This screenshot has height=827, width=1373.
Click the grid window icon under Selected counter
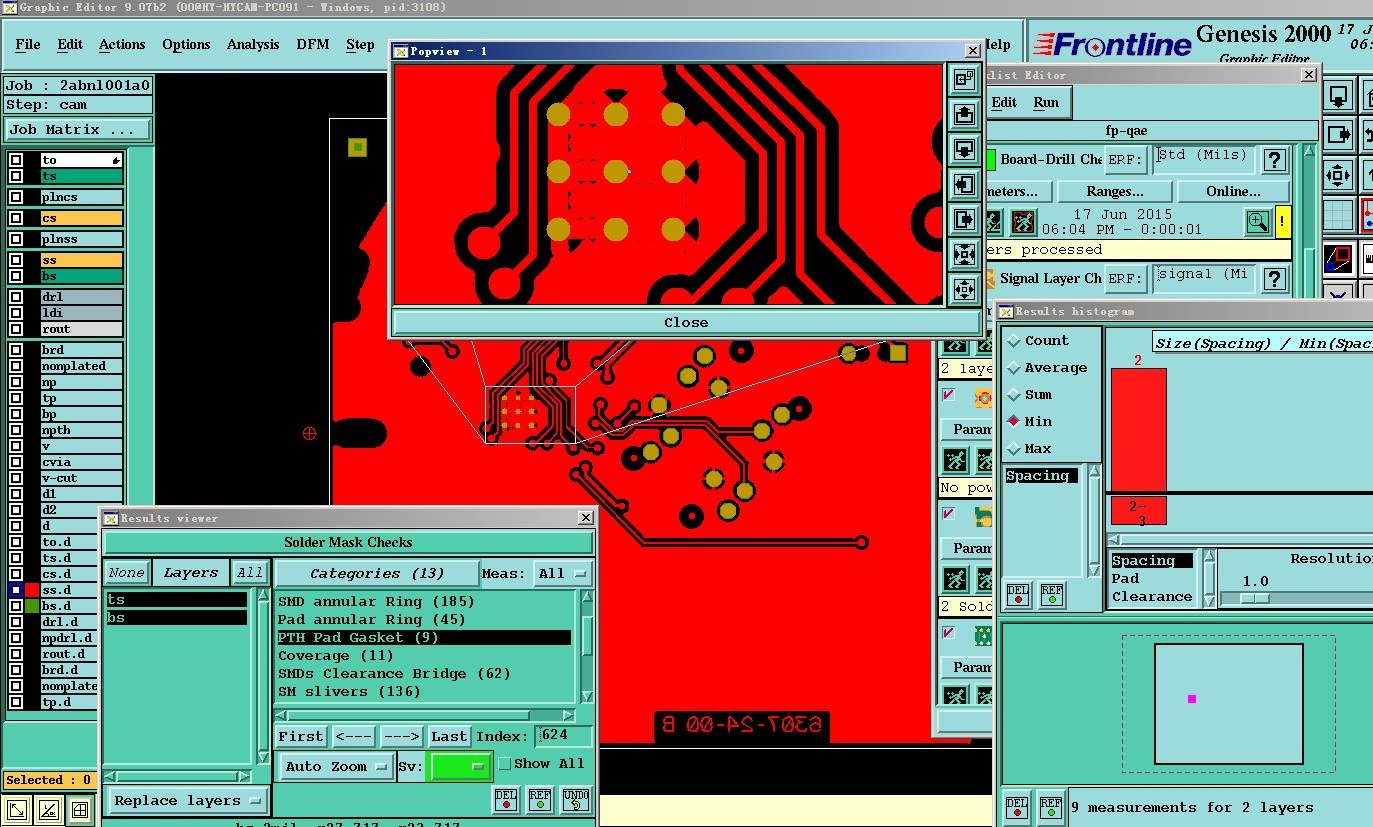tap(81, 810)
